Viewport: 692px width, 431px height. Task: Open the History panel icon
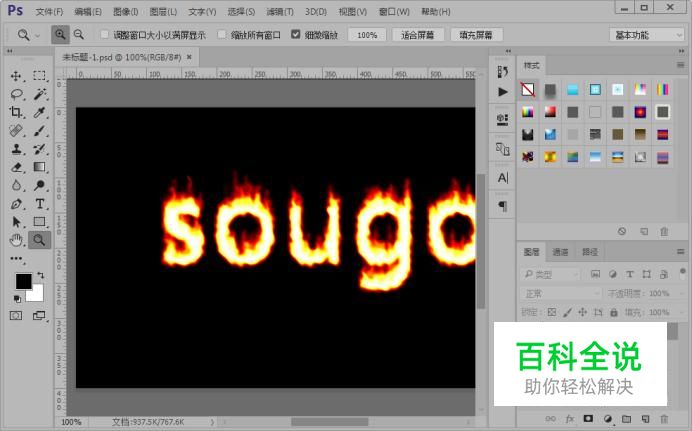[503, 71]
